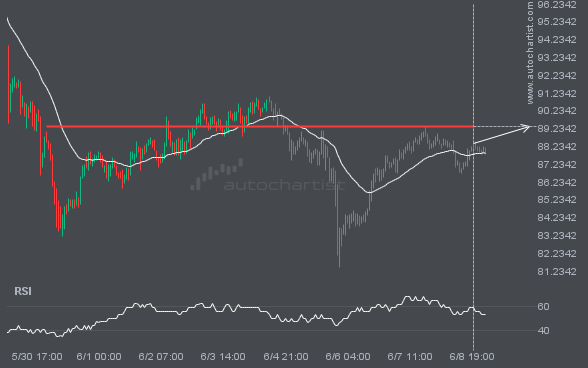Click the RSI indicator label
588x368 pixels.
(x=23, y=291)
